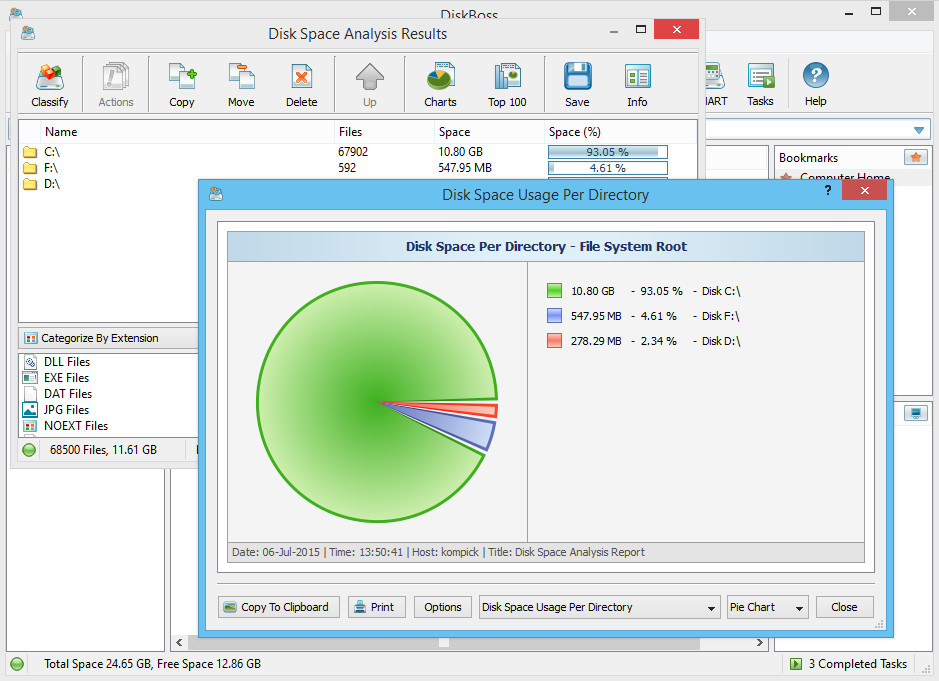This screenshot has height=681, width=939.
Task: Click the Print button
Action: [x=377, y=607]
